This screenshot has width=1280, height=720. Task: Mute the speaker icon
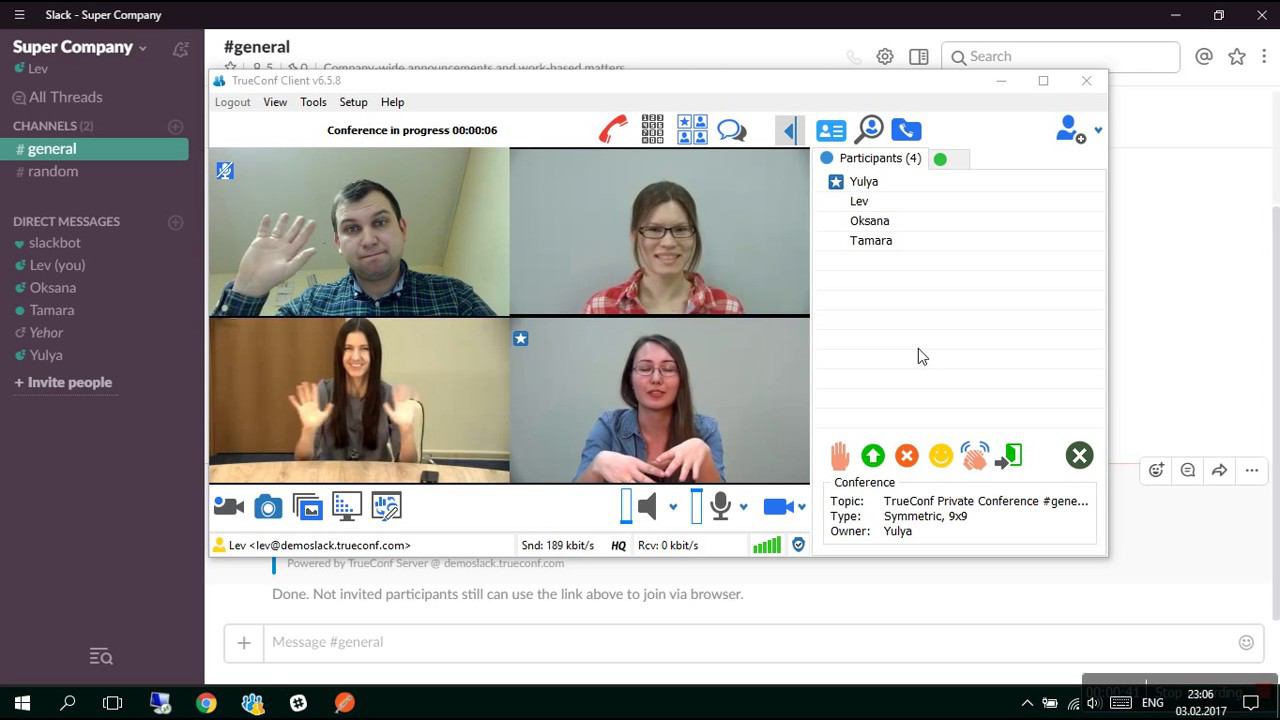point(648,507)
